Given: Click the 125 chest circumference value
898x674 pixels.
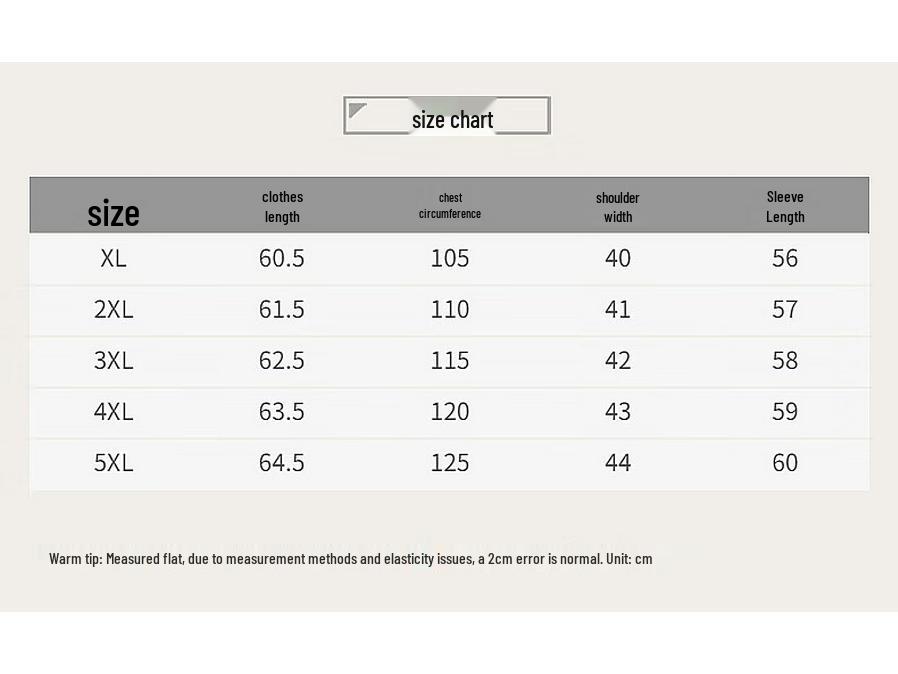Looking at the screenshot, I should point(450,463).
